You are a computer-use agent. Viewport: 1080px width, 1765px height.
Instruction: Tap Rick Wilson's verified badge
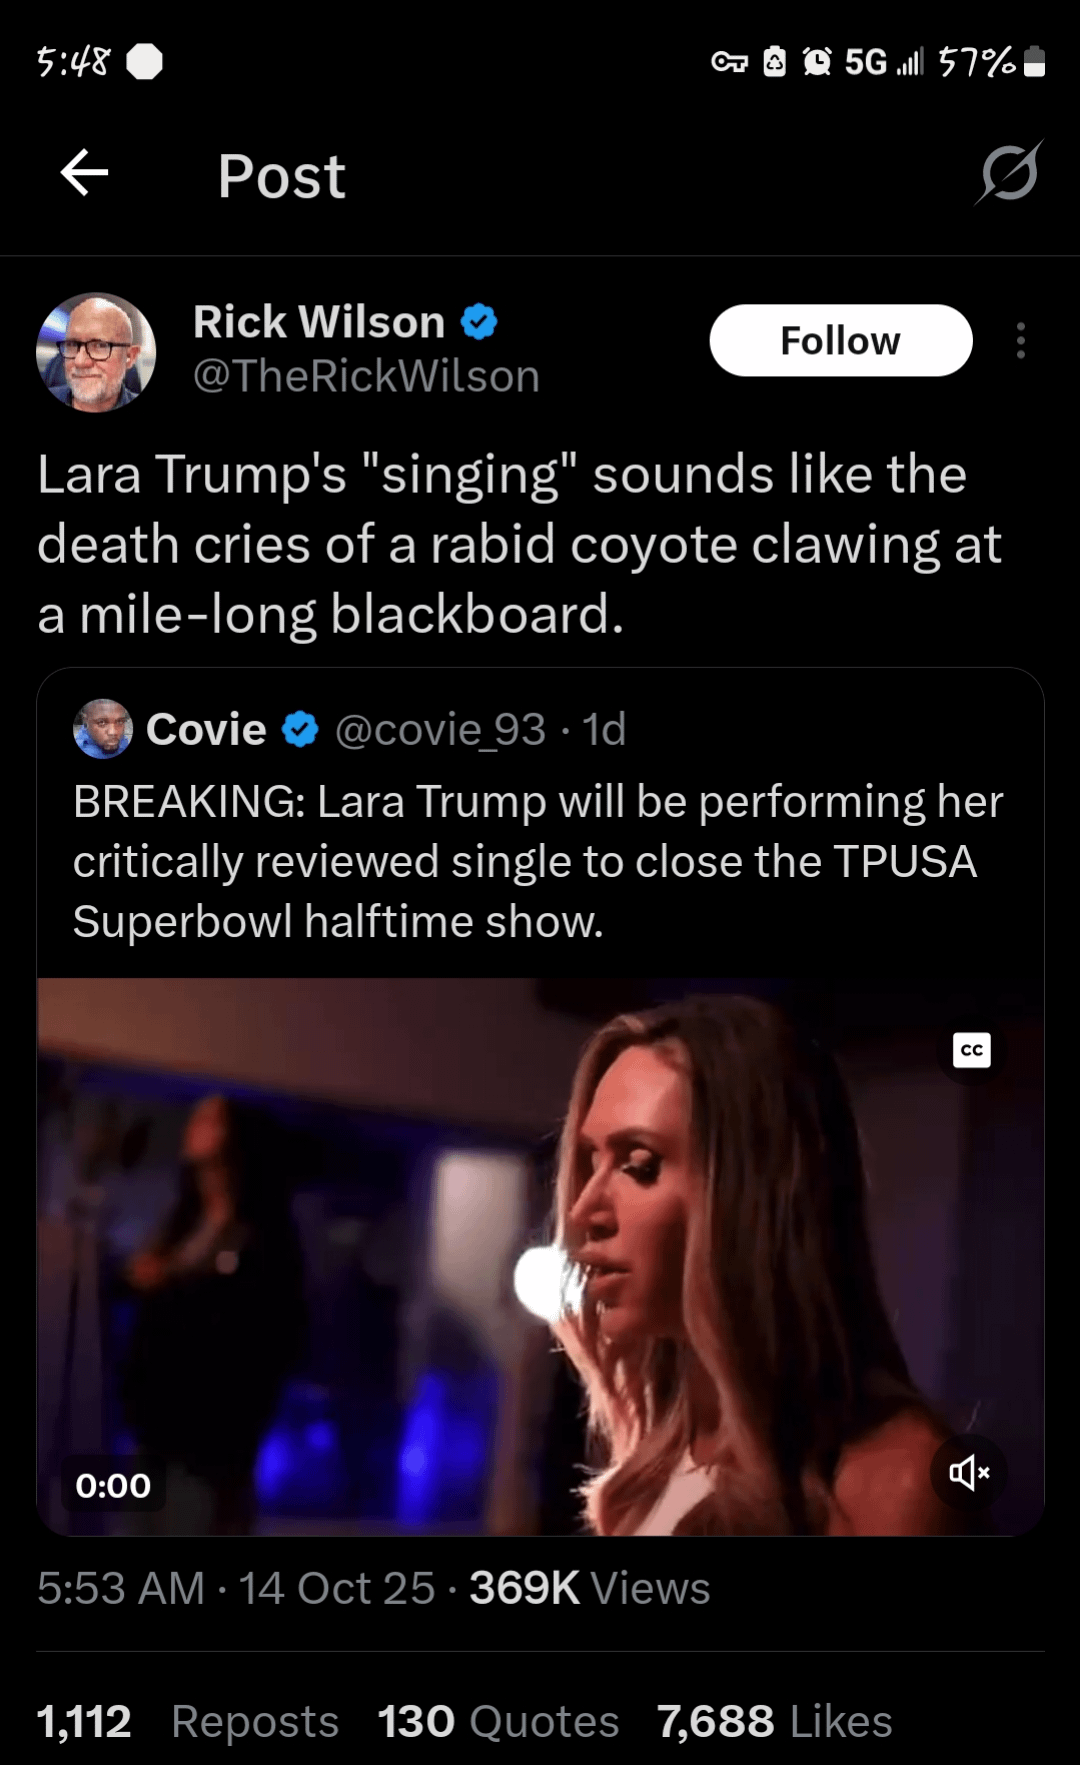coord(479,322)
